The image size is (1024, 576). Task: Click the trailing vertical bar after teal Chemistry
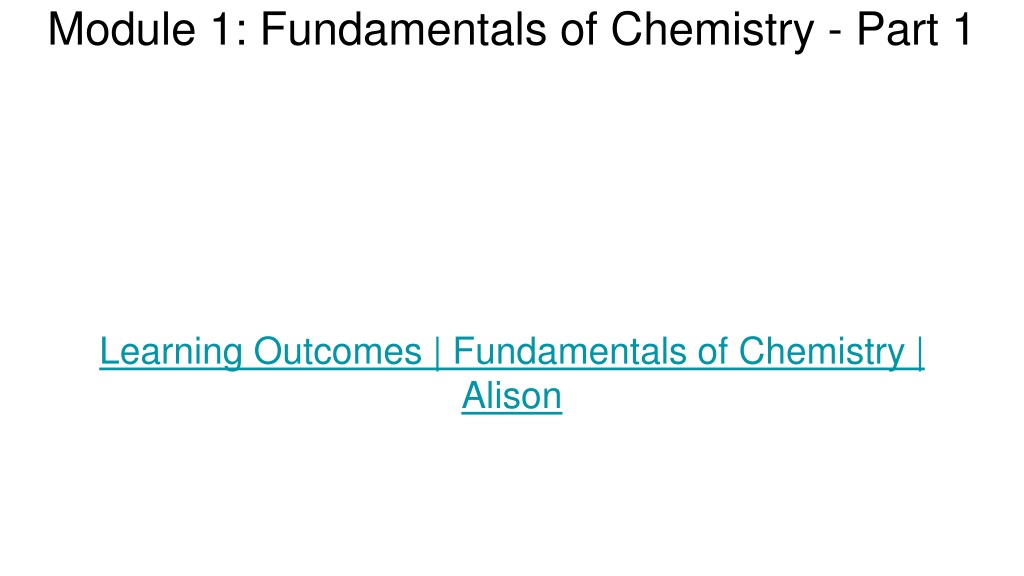[920, 353]
